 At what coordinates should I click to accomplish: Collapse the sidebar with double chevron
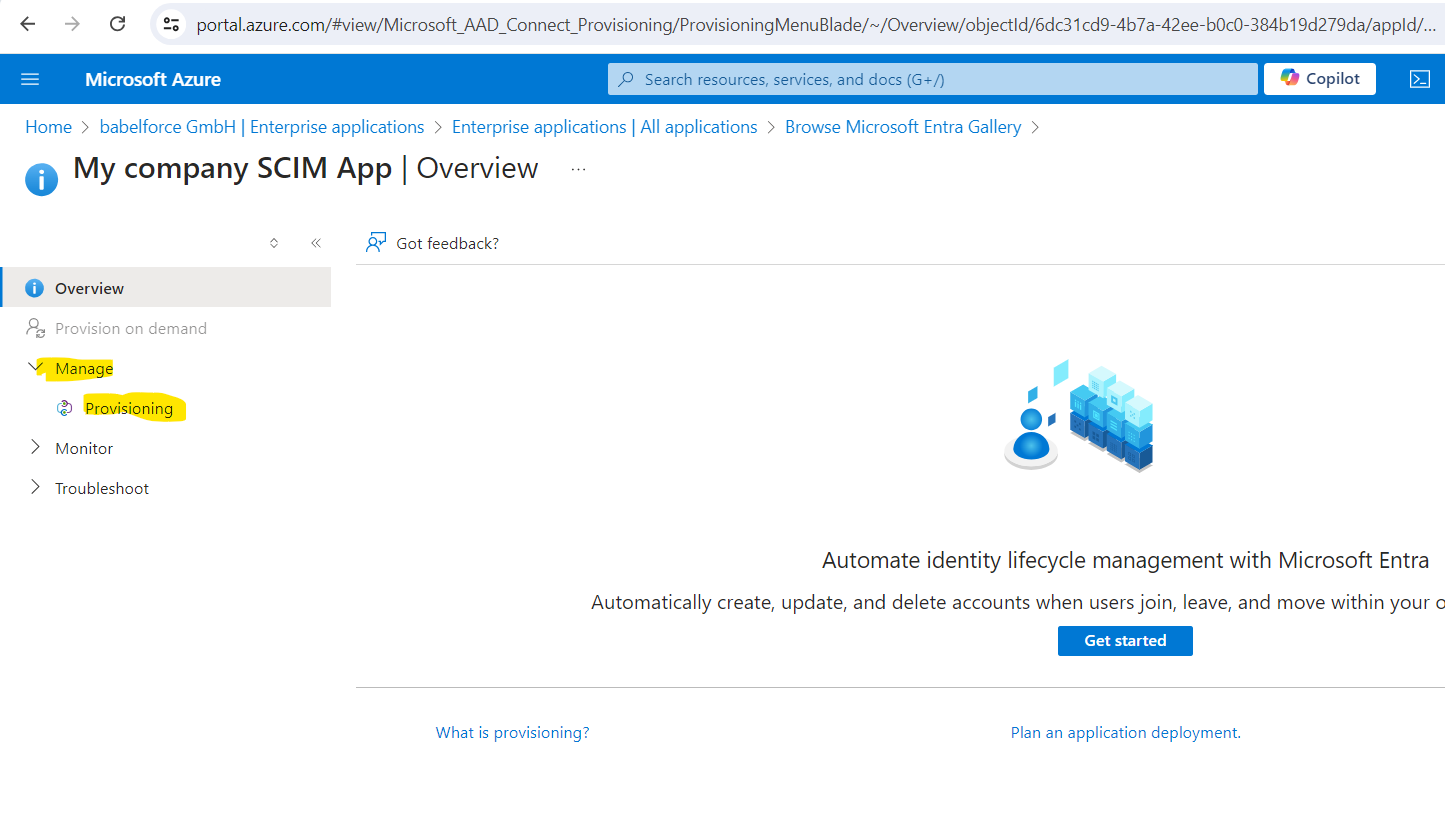point(316,243)
